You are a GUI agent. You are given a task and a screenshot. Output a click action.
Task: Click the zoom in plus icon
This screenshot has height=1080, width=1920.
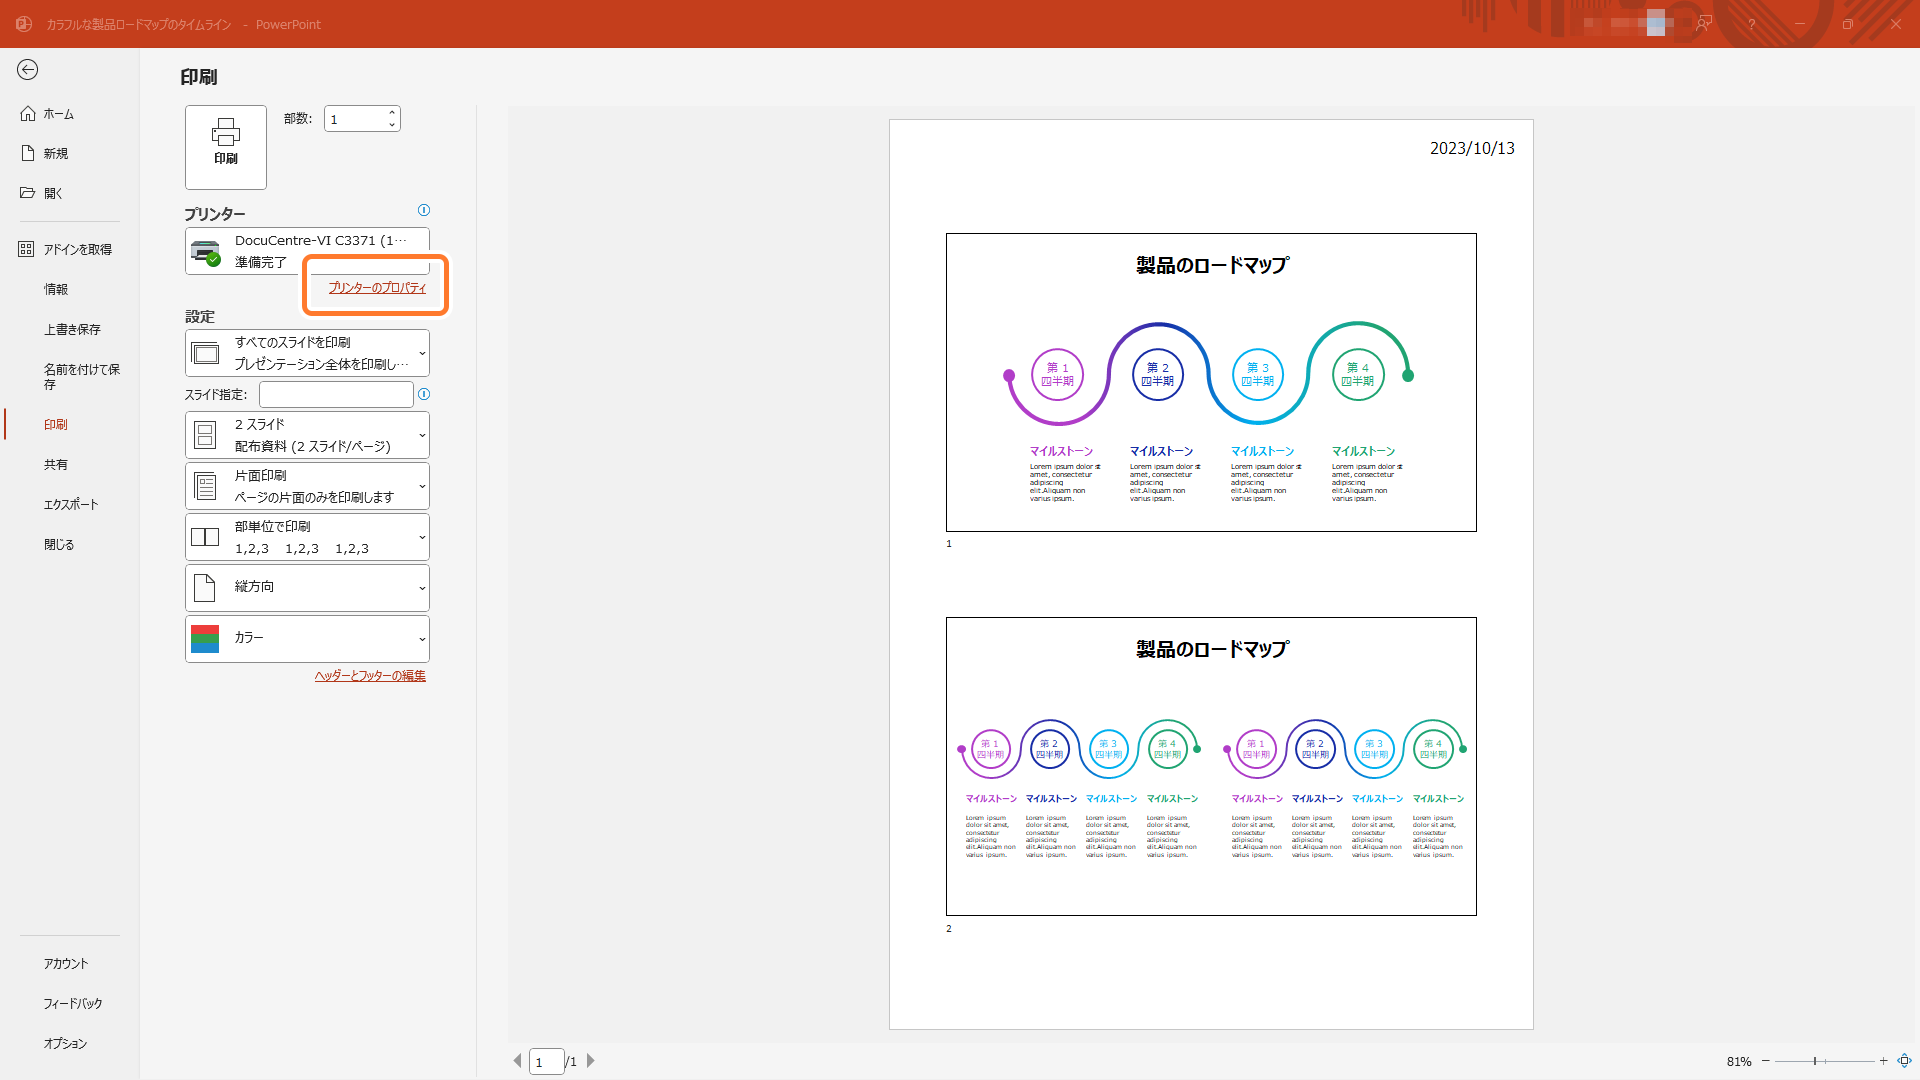click(x=1883, y=1061)
